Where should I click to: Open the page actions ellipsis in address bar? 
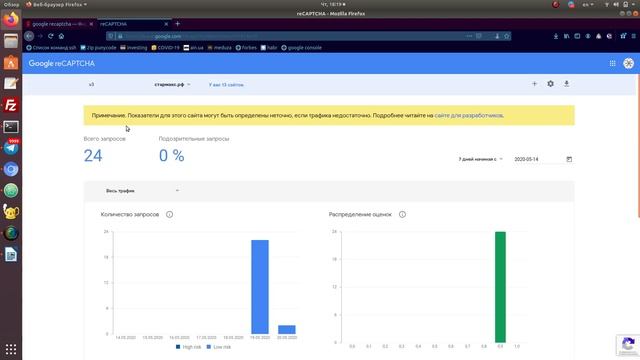pos(469,36)
